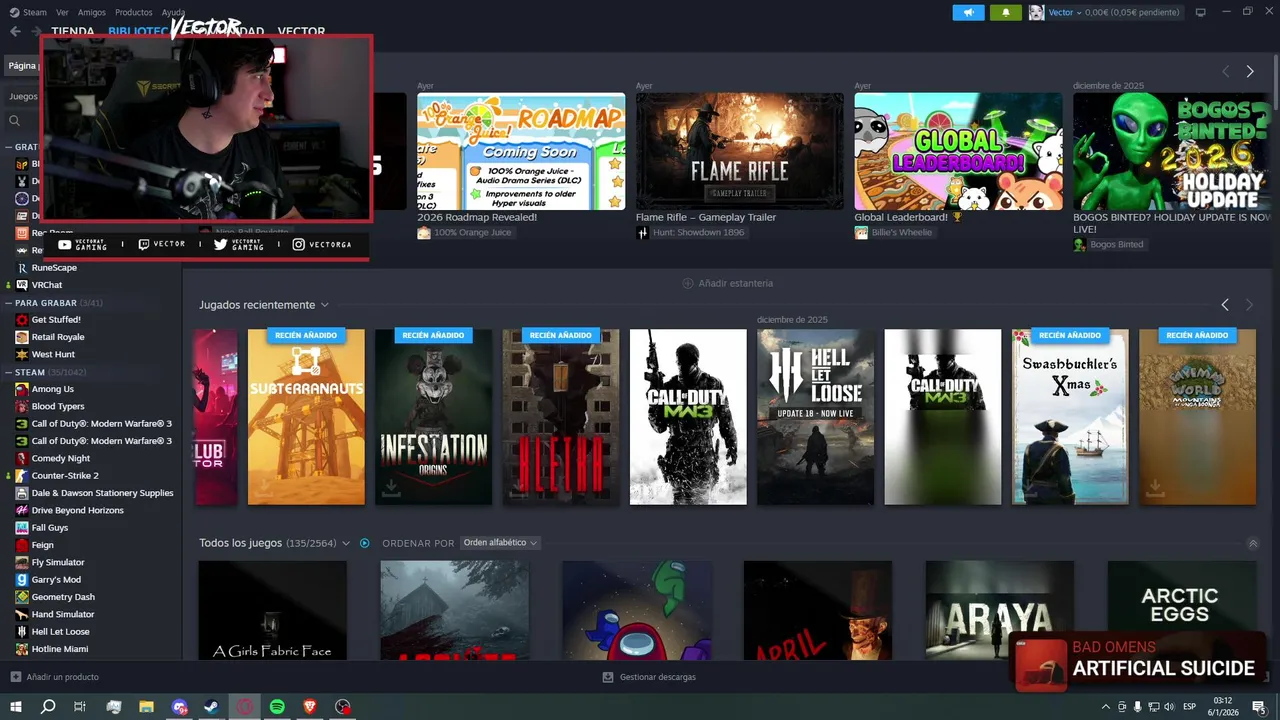Go to previous news with left arrow
The height and width of the screenshot is (720, 1280).
coord(1225,71)
